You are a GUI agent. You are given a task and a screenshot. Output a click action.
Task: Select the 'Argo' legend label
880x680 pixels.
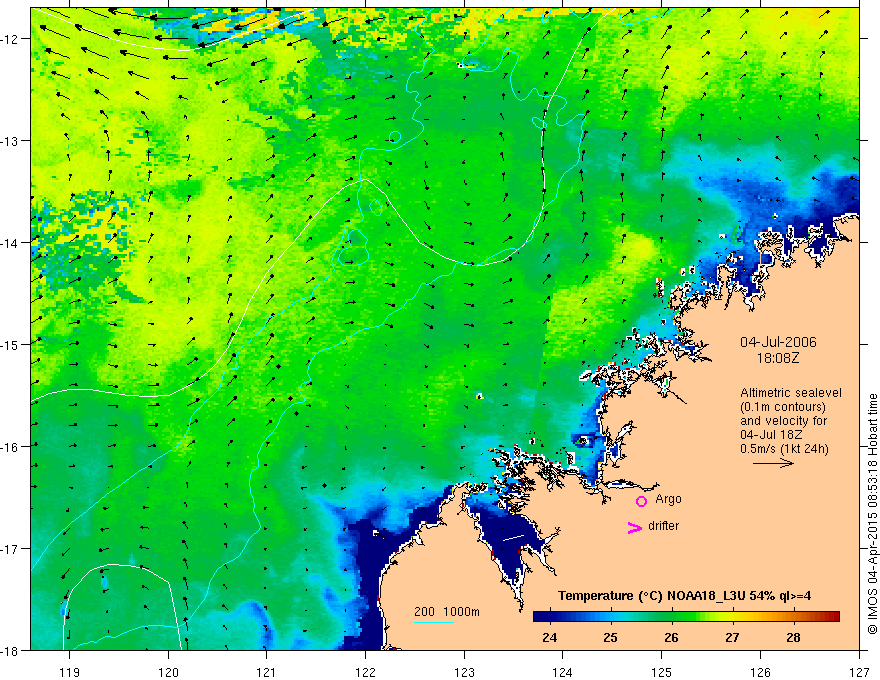pyautogui.click(x=668, y=499)
